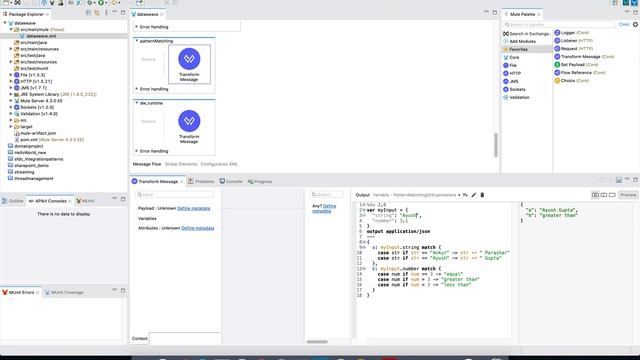Click Collapse All in Package Explorer
This screenshot has height=360, width=640.
(x=88, y=13)
